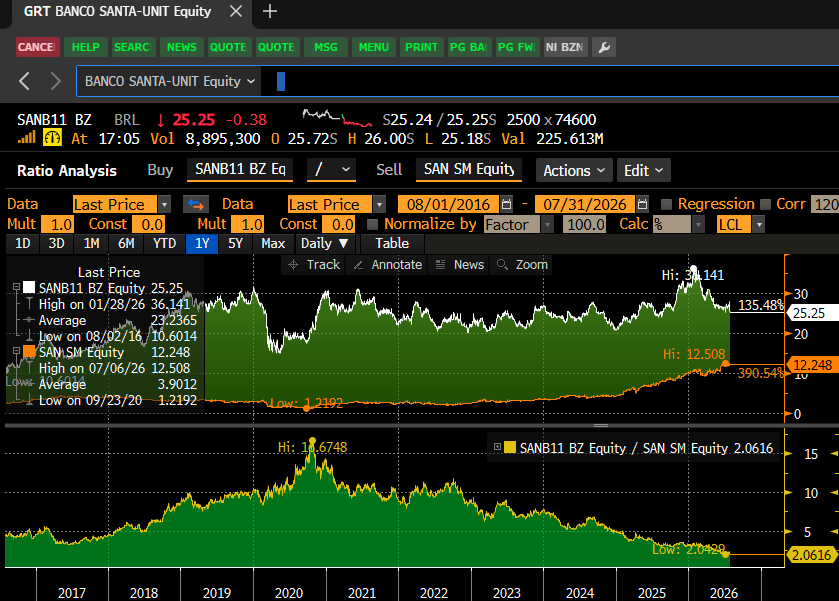Go forward with the right arrow
Image resolution: width=839 pixels, height=601 pixels.
click(x=55, y=81)
